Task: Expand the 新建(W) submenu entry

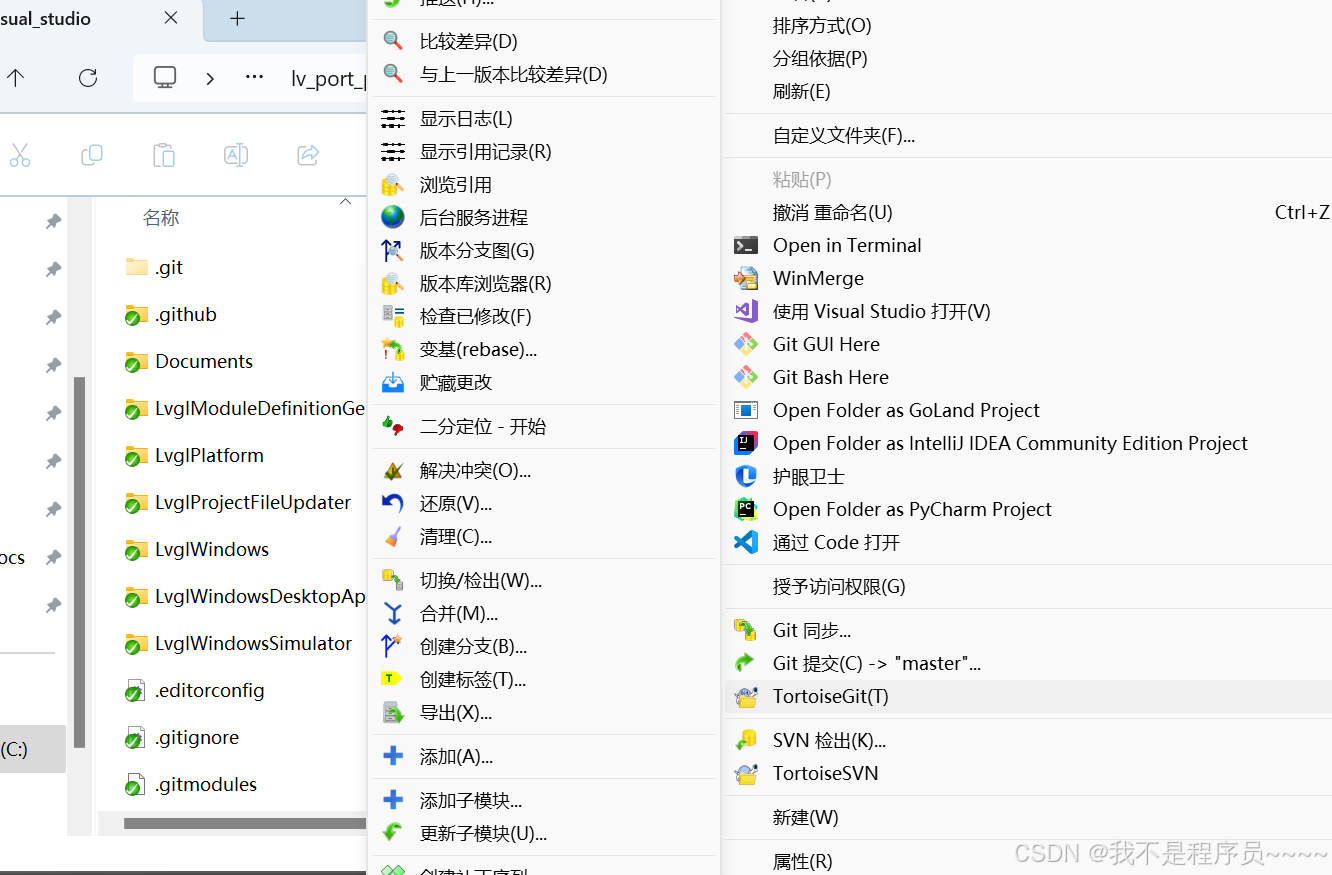Action: coord(1028,817)
